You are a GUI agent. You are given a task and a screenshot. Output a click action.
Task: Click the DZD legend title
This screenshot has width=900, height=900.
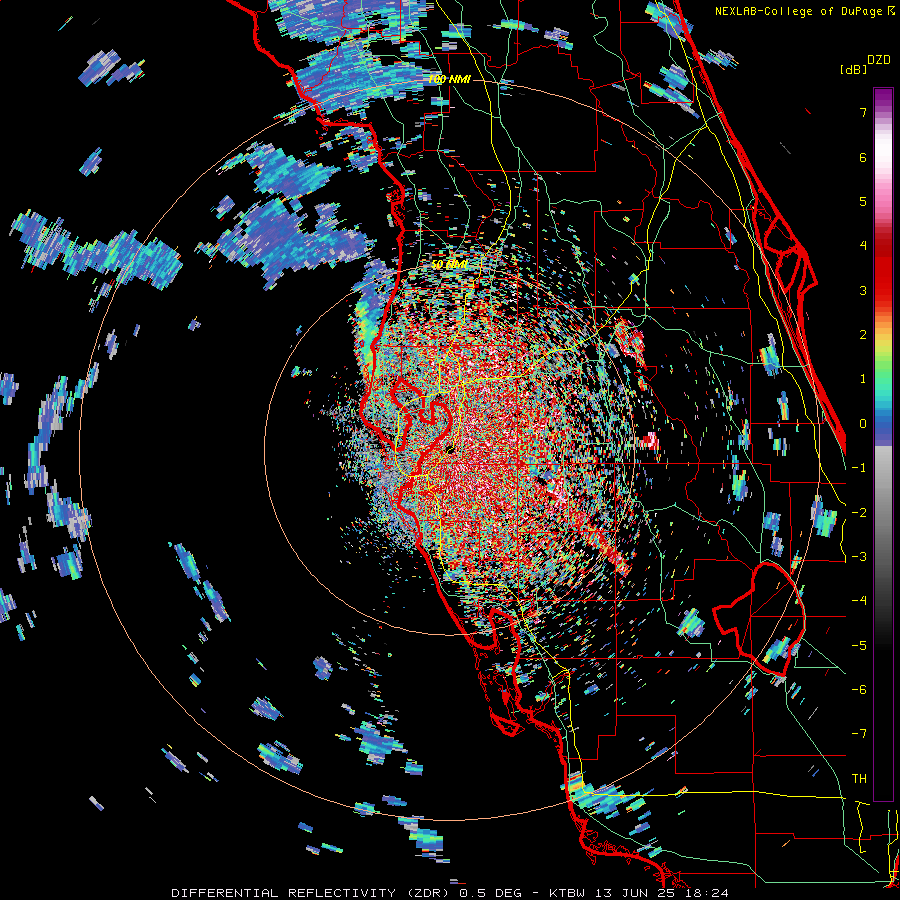point(879,60)
